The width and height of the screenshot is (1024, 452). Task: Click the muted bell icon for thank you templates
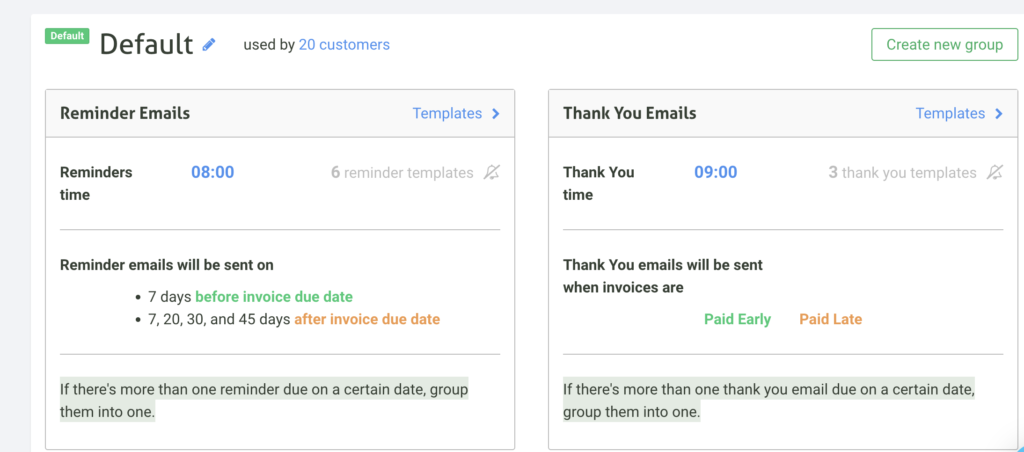[994, 173]
